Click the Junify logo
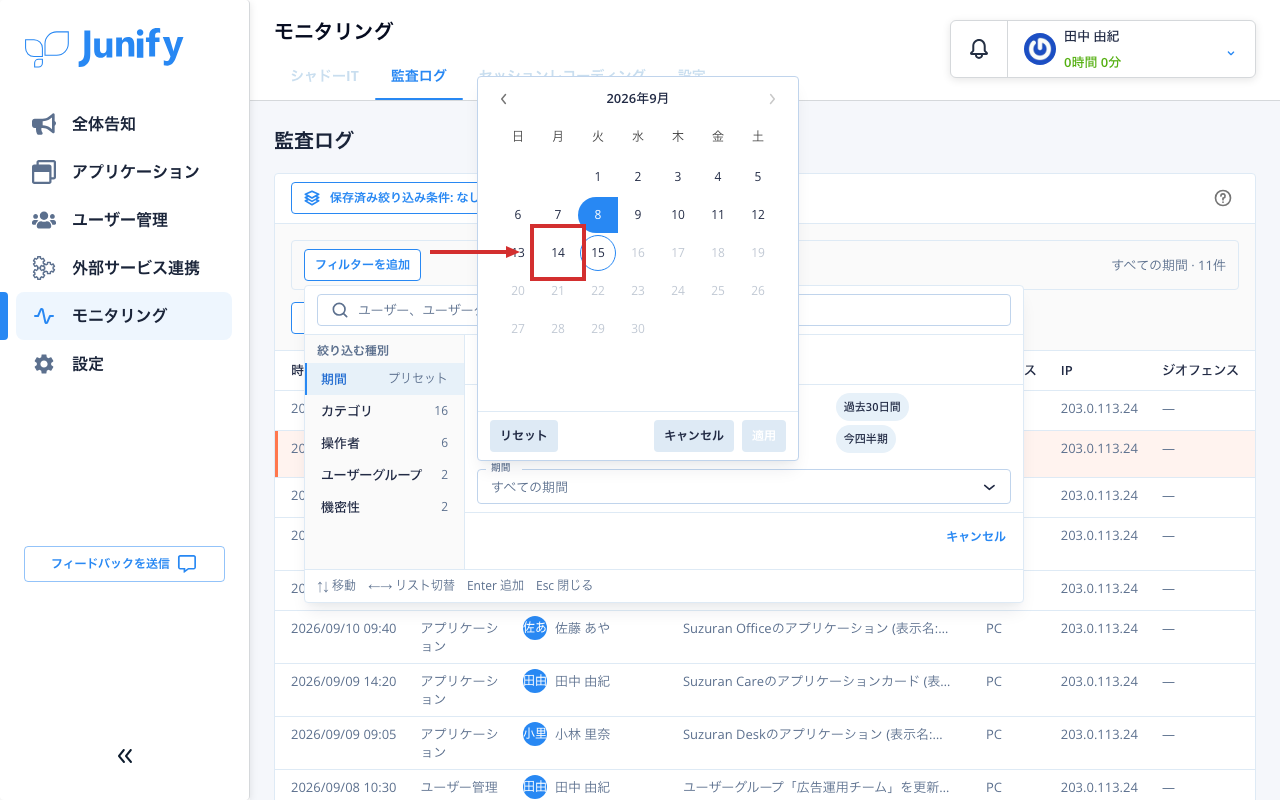Viewport: 1280px width, 800px height. (x=104, y=47)
